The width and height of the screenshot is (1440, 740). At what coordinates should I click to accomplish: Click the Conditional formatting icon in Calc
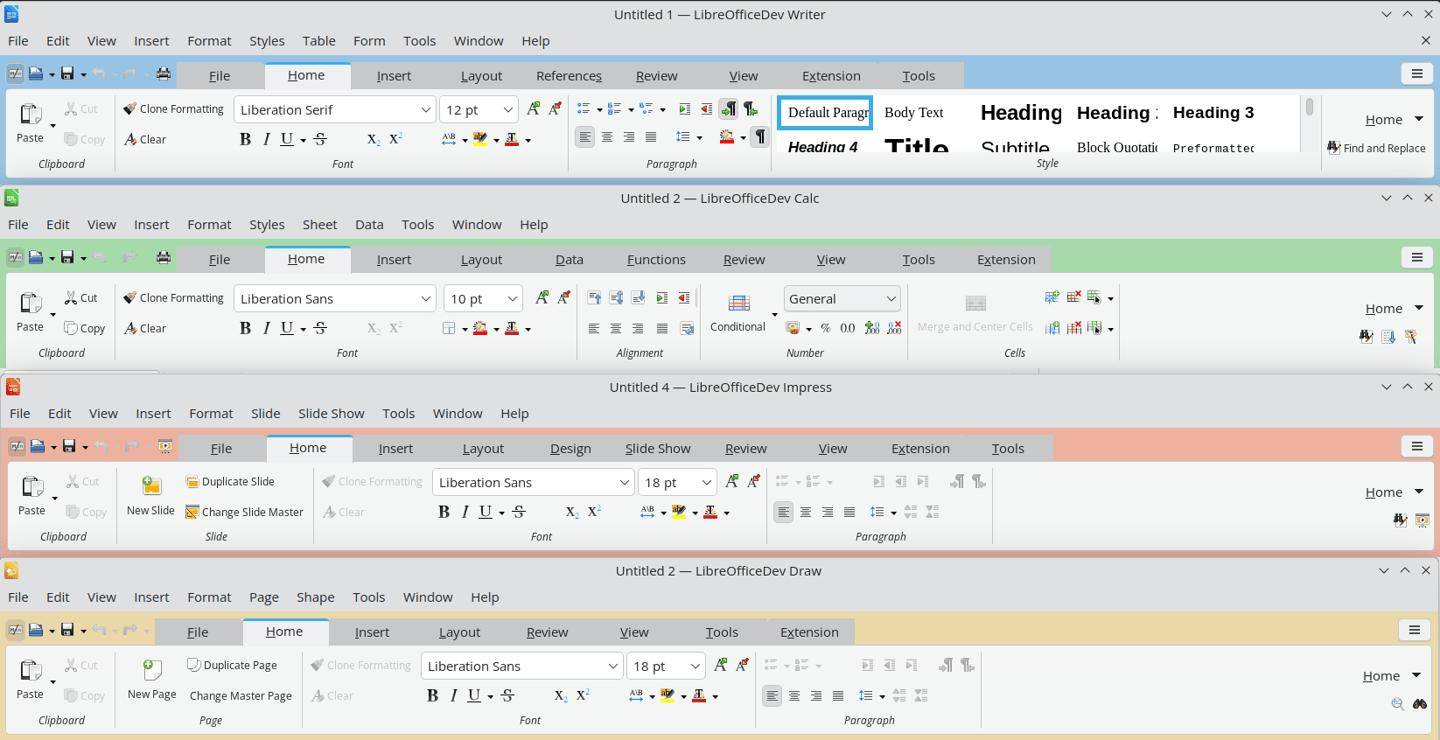(x=738, y=312)
